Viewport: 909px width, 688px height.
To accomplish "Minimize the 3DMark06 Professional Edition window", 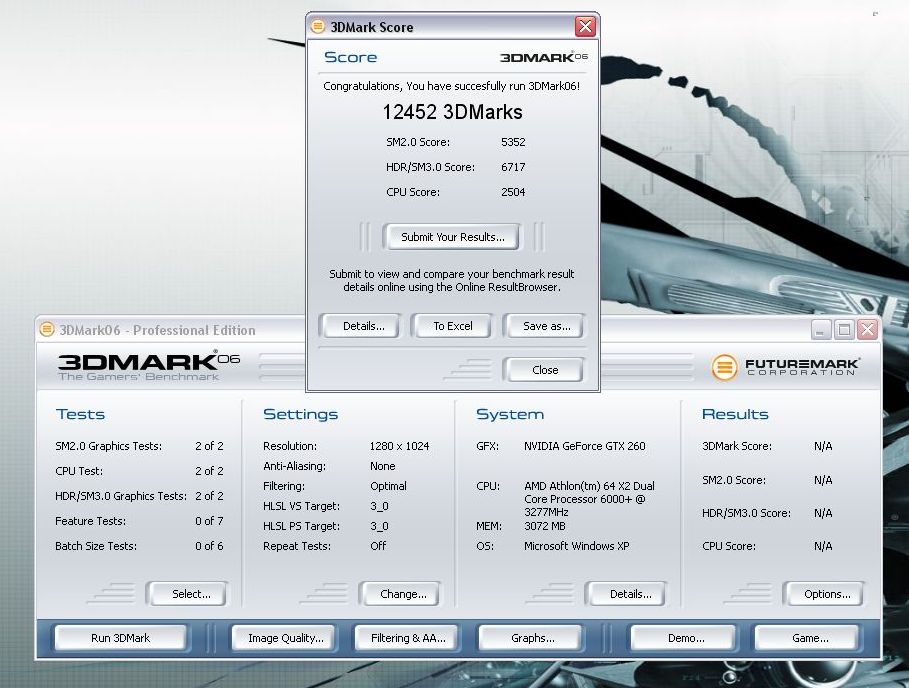I will click(x=820, y=330).
